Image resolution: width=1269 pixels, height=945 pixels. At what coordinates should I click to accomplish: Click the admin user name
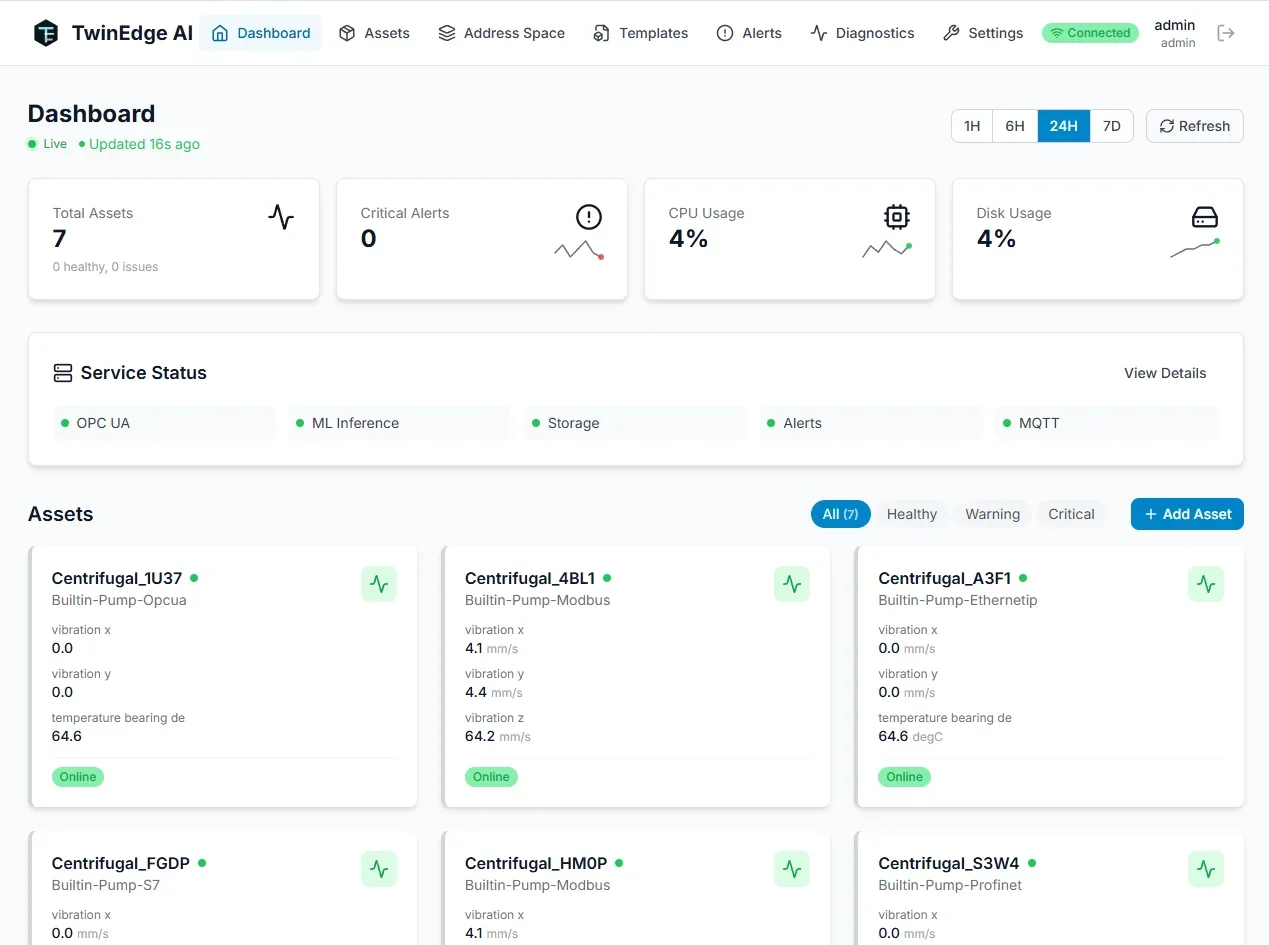(1175, 25)
